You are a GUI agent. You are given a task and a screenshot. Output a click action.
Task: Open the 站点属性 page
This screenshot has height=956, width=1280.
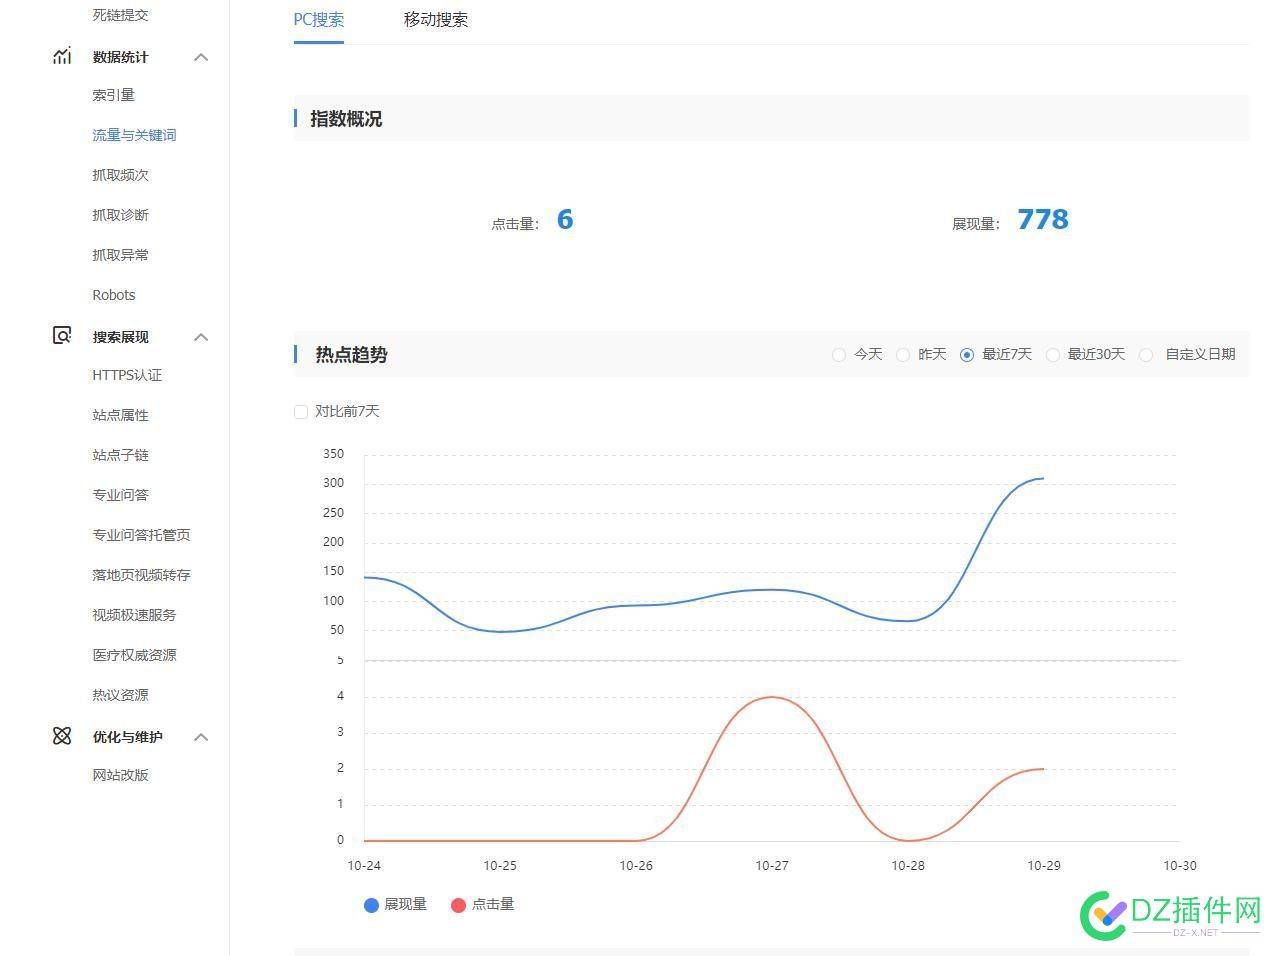(x=120, y=415)
